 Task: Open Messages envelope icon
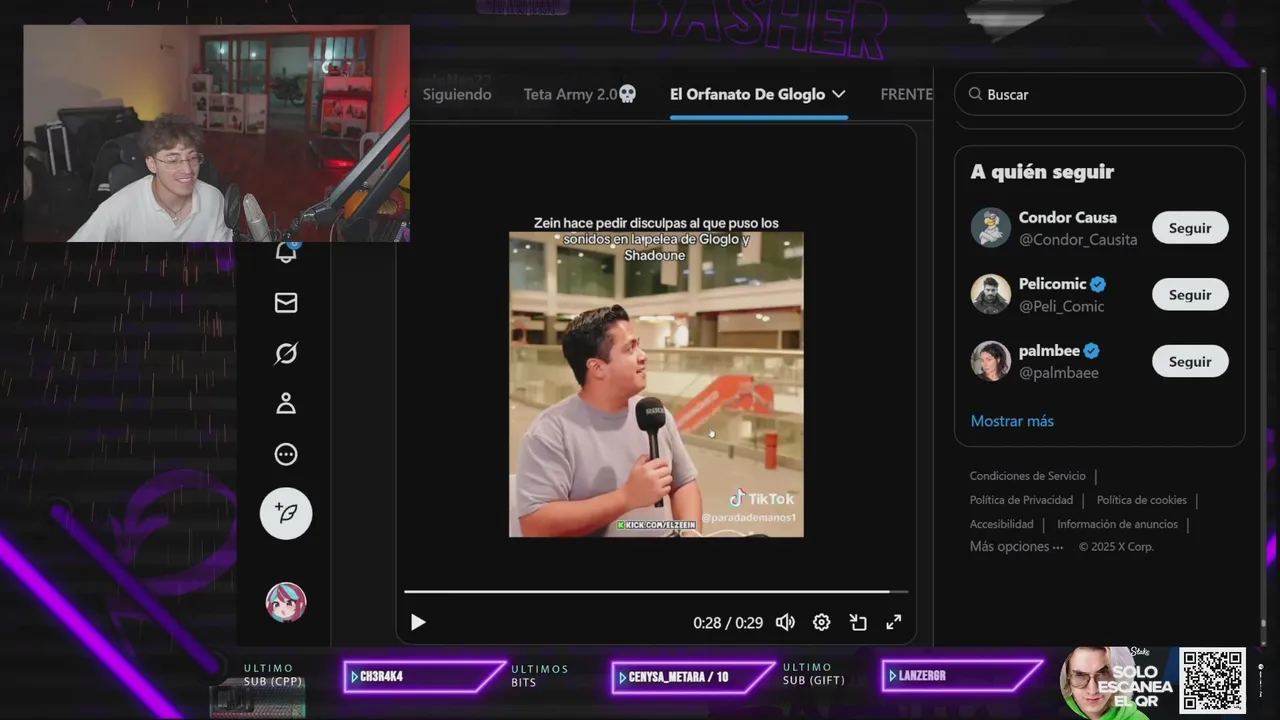click(286, 302)
